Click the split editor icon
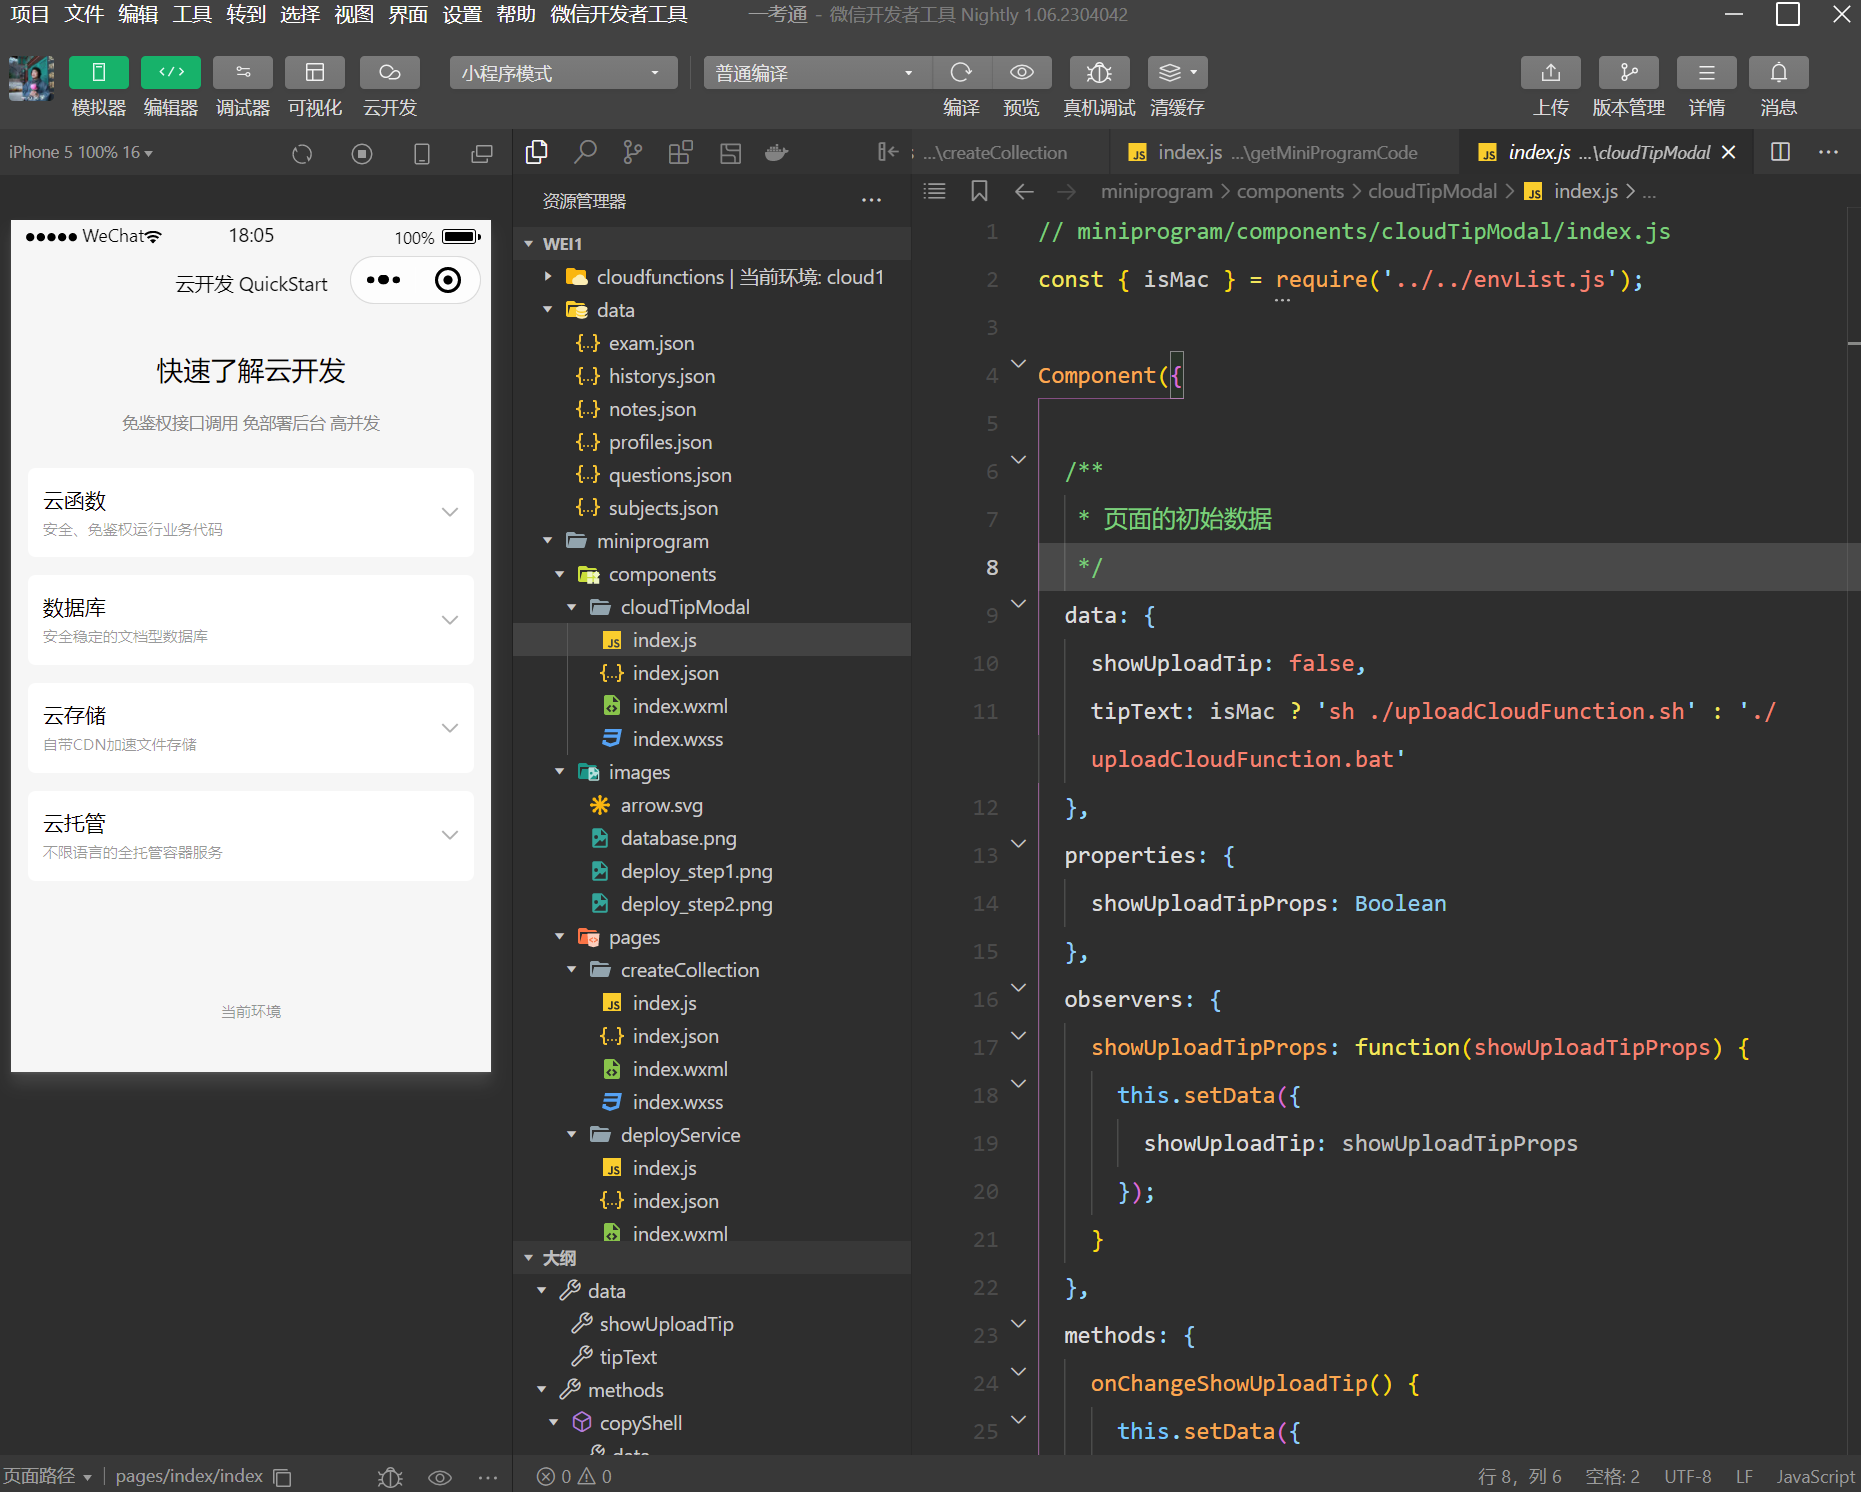Image resolution: width=1861 pixels, height=1492 pixels. click(x=1780, y=152)
